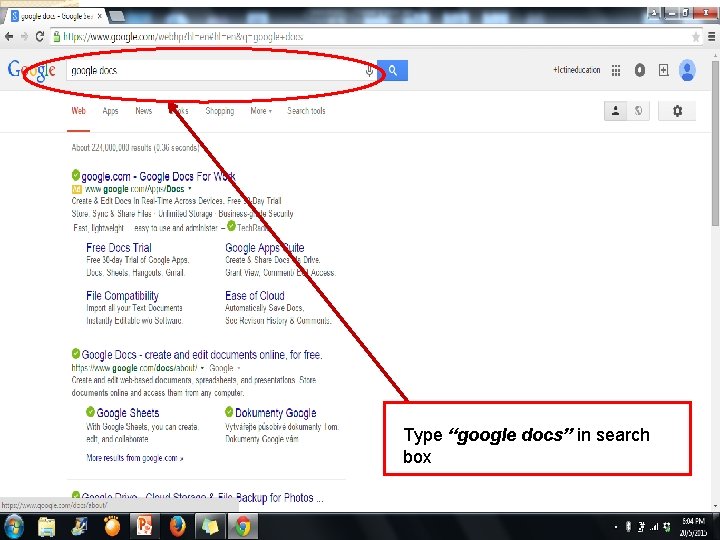Click the address bar URL
Image resolution: width=720 pixels, height=540 pixels.
tap(183, 37)
